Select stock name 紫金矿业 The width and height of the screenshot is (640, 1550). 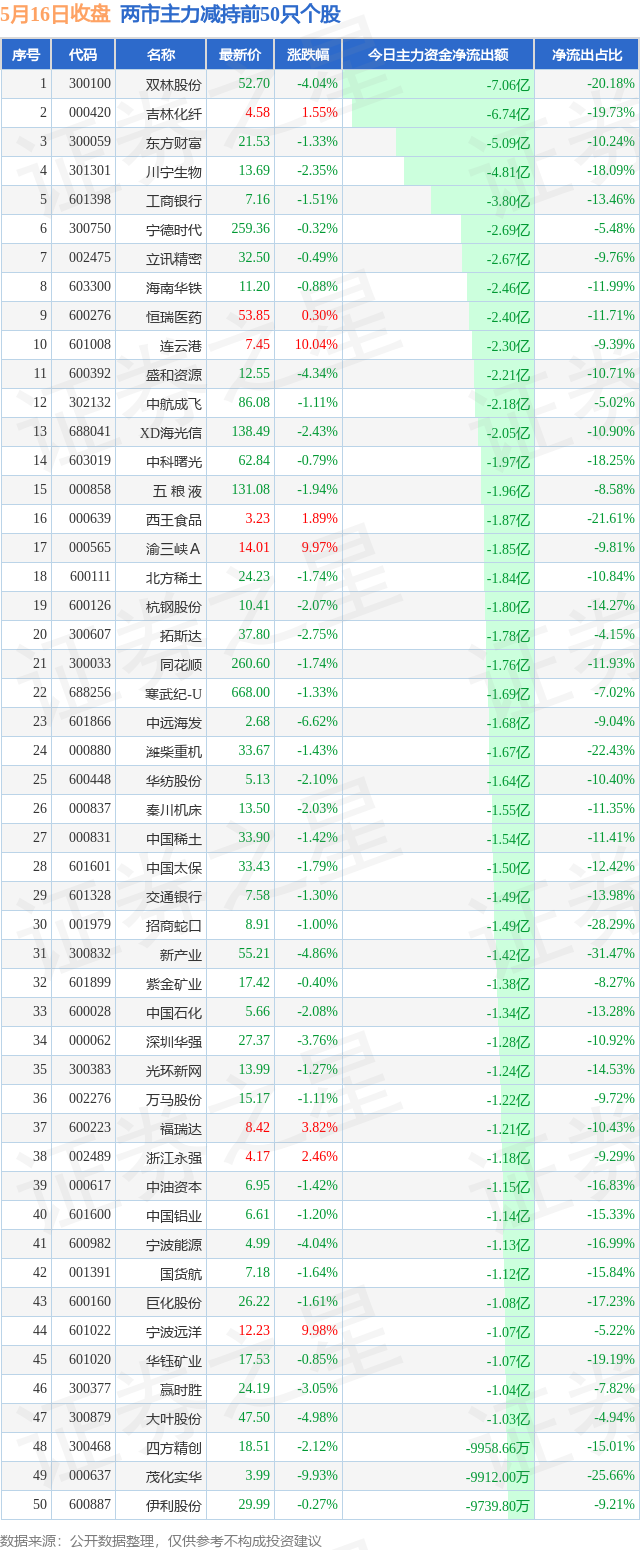tap(174, 983)
